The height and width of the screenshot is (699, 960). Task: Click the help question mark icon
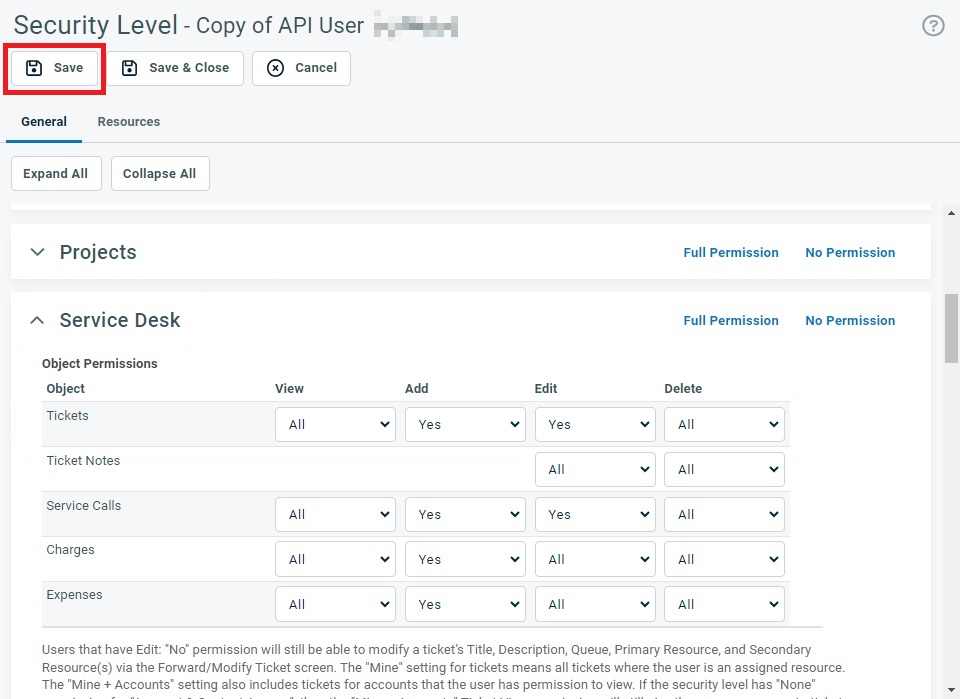(x=932, y=26)
